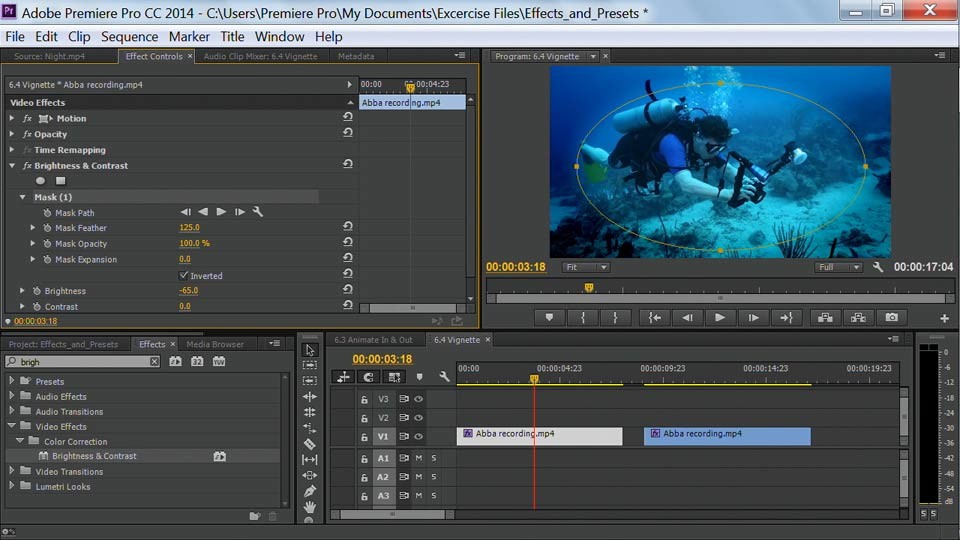This screenshot has width=960, height=540.
Task: Expand Mask Opacity property
Action: [x=33, y=243]
